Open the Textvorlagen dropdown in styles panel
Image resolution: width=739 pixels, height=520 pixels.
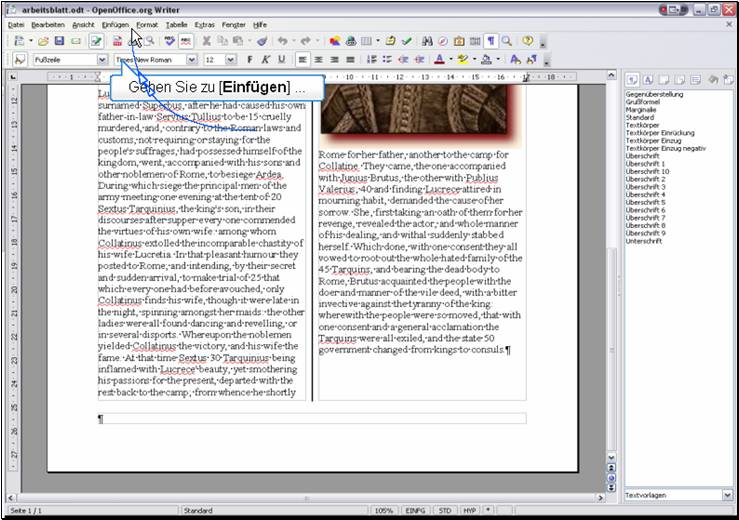[x=727, y=495]
